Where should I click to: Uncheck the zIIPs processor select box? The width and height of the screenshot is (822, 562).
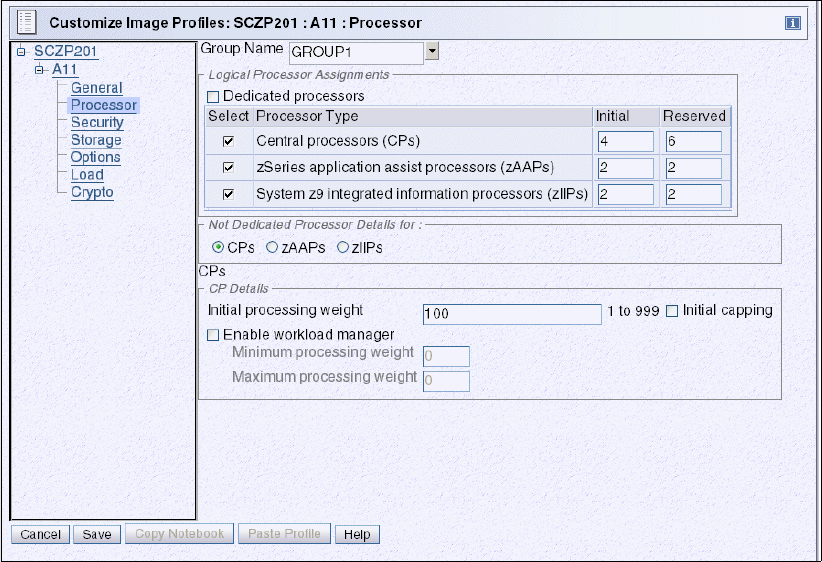tap(228, 193)
